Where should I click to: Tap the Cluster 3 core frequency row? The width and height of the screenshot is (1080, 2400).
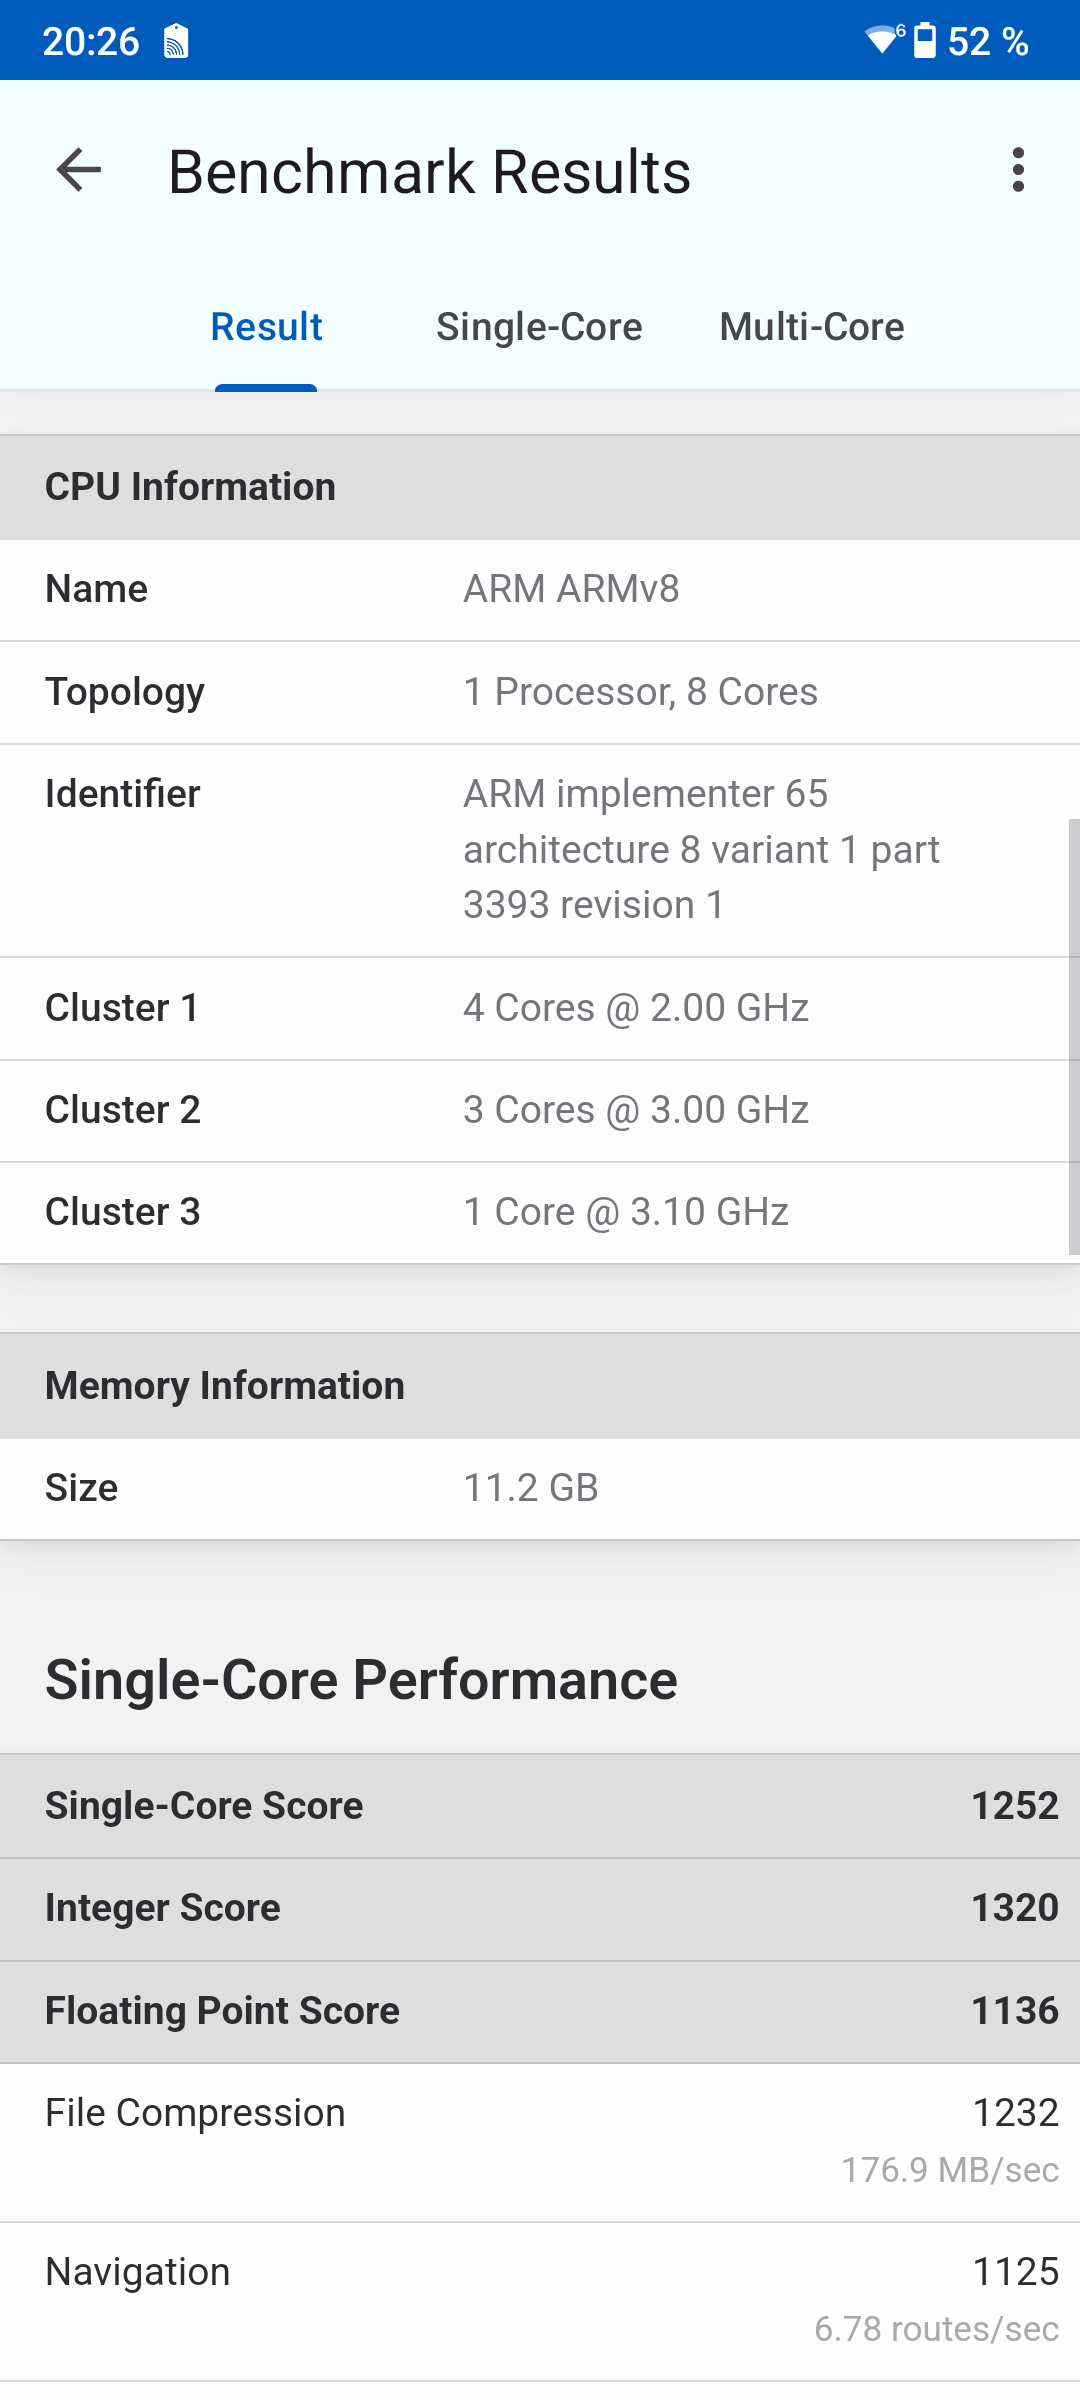540,1212
